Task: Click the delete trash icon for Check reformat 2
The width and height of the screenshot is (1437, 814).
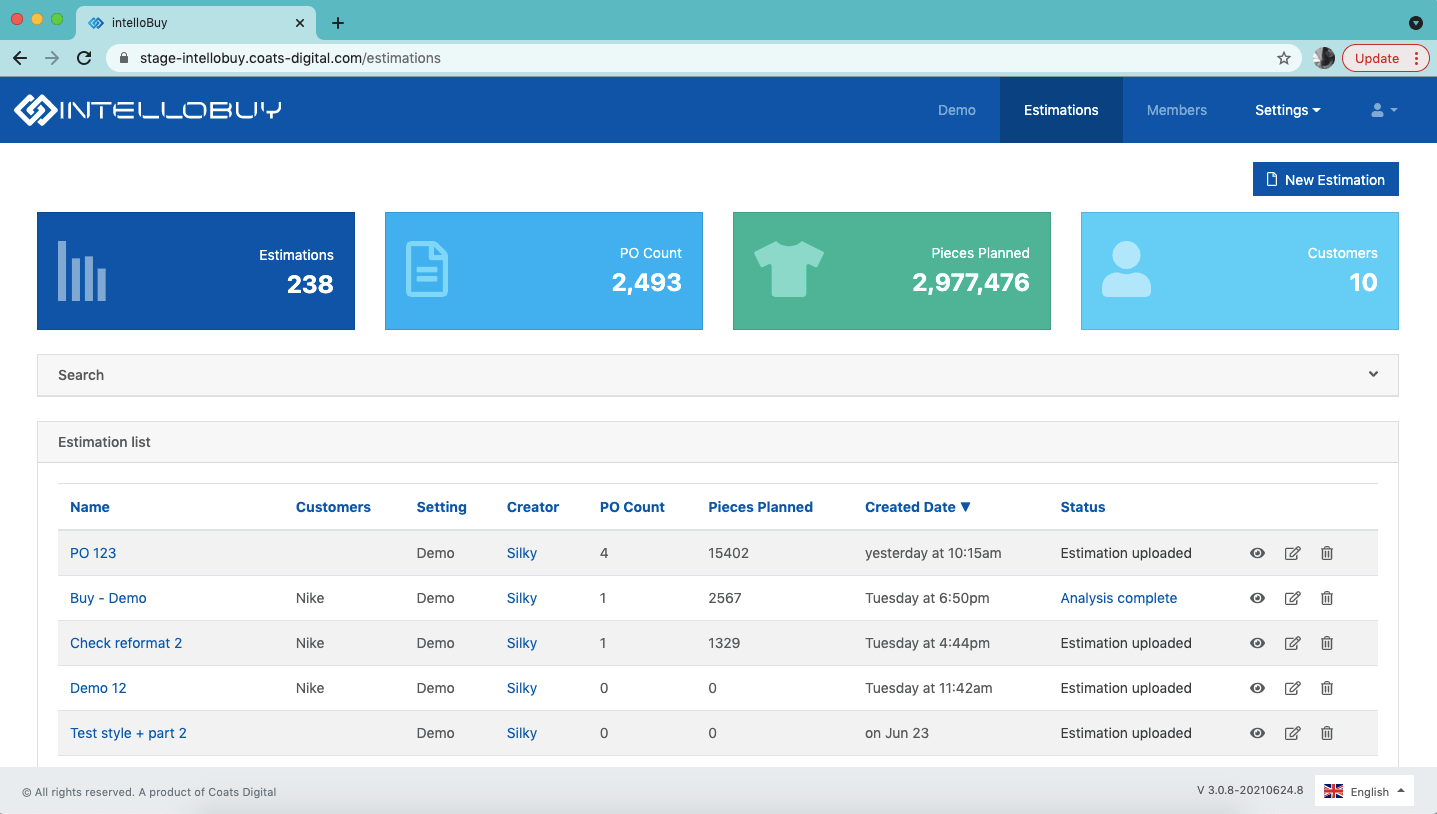Action: pos(1327,643)
